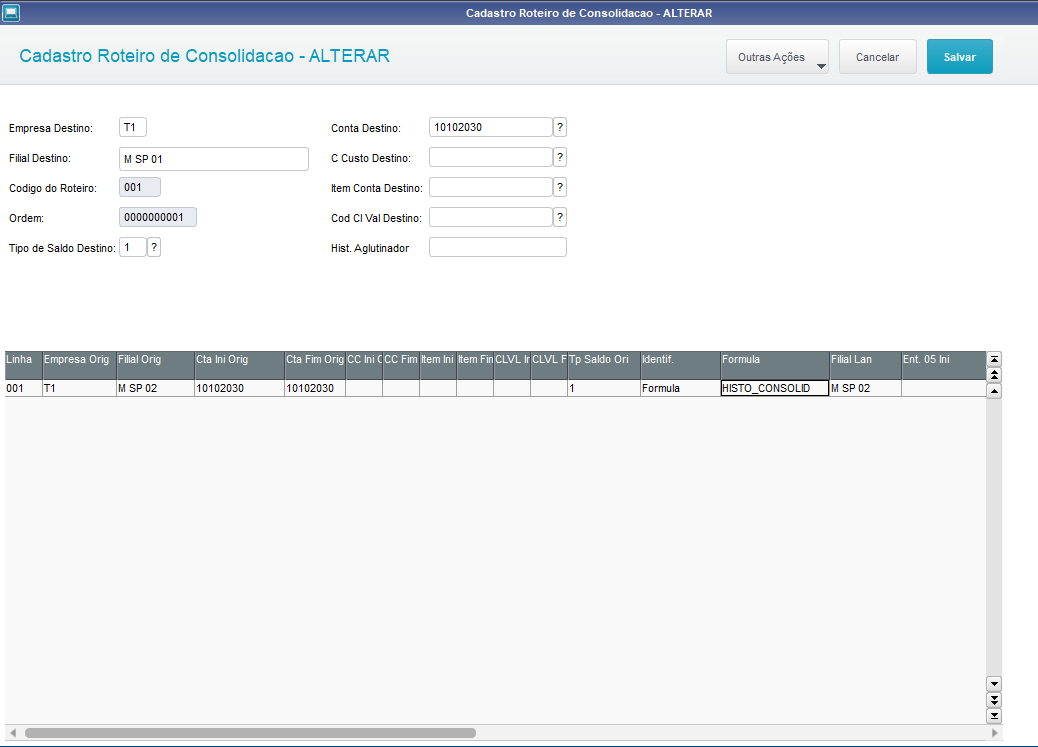Open lookup for Item Conta Destino field
The width and height of the screenshot is (1038, 747).
click(x=560, y=187)
